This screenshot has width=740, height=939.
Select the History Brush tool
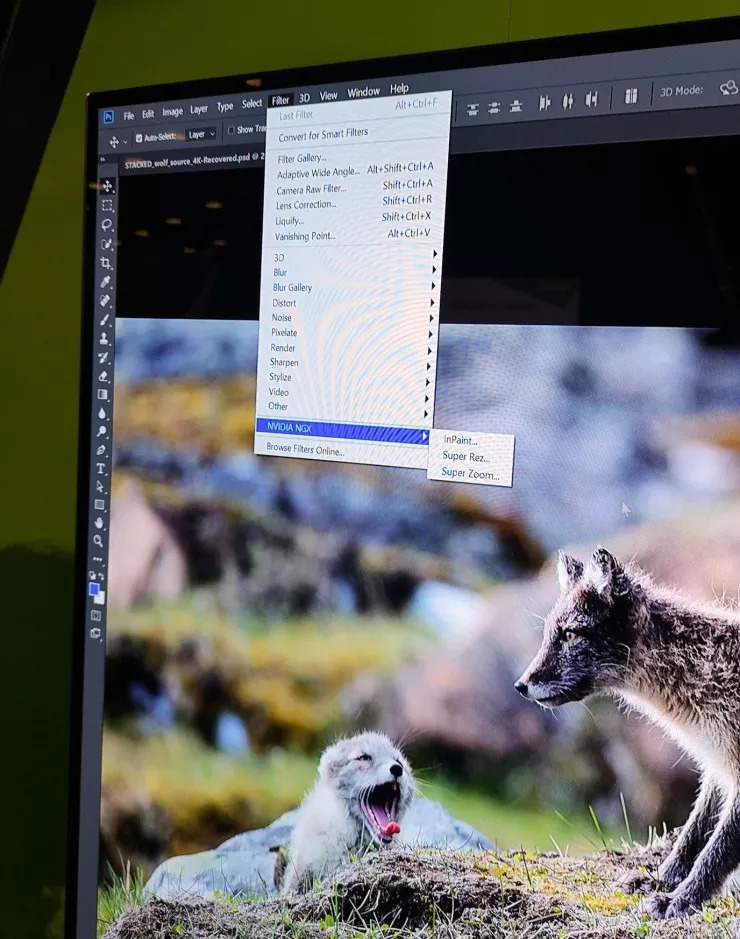(104, 358)
